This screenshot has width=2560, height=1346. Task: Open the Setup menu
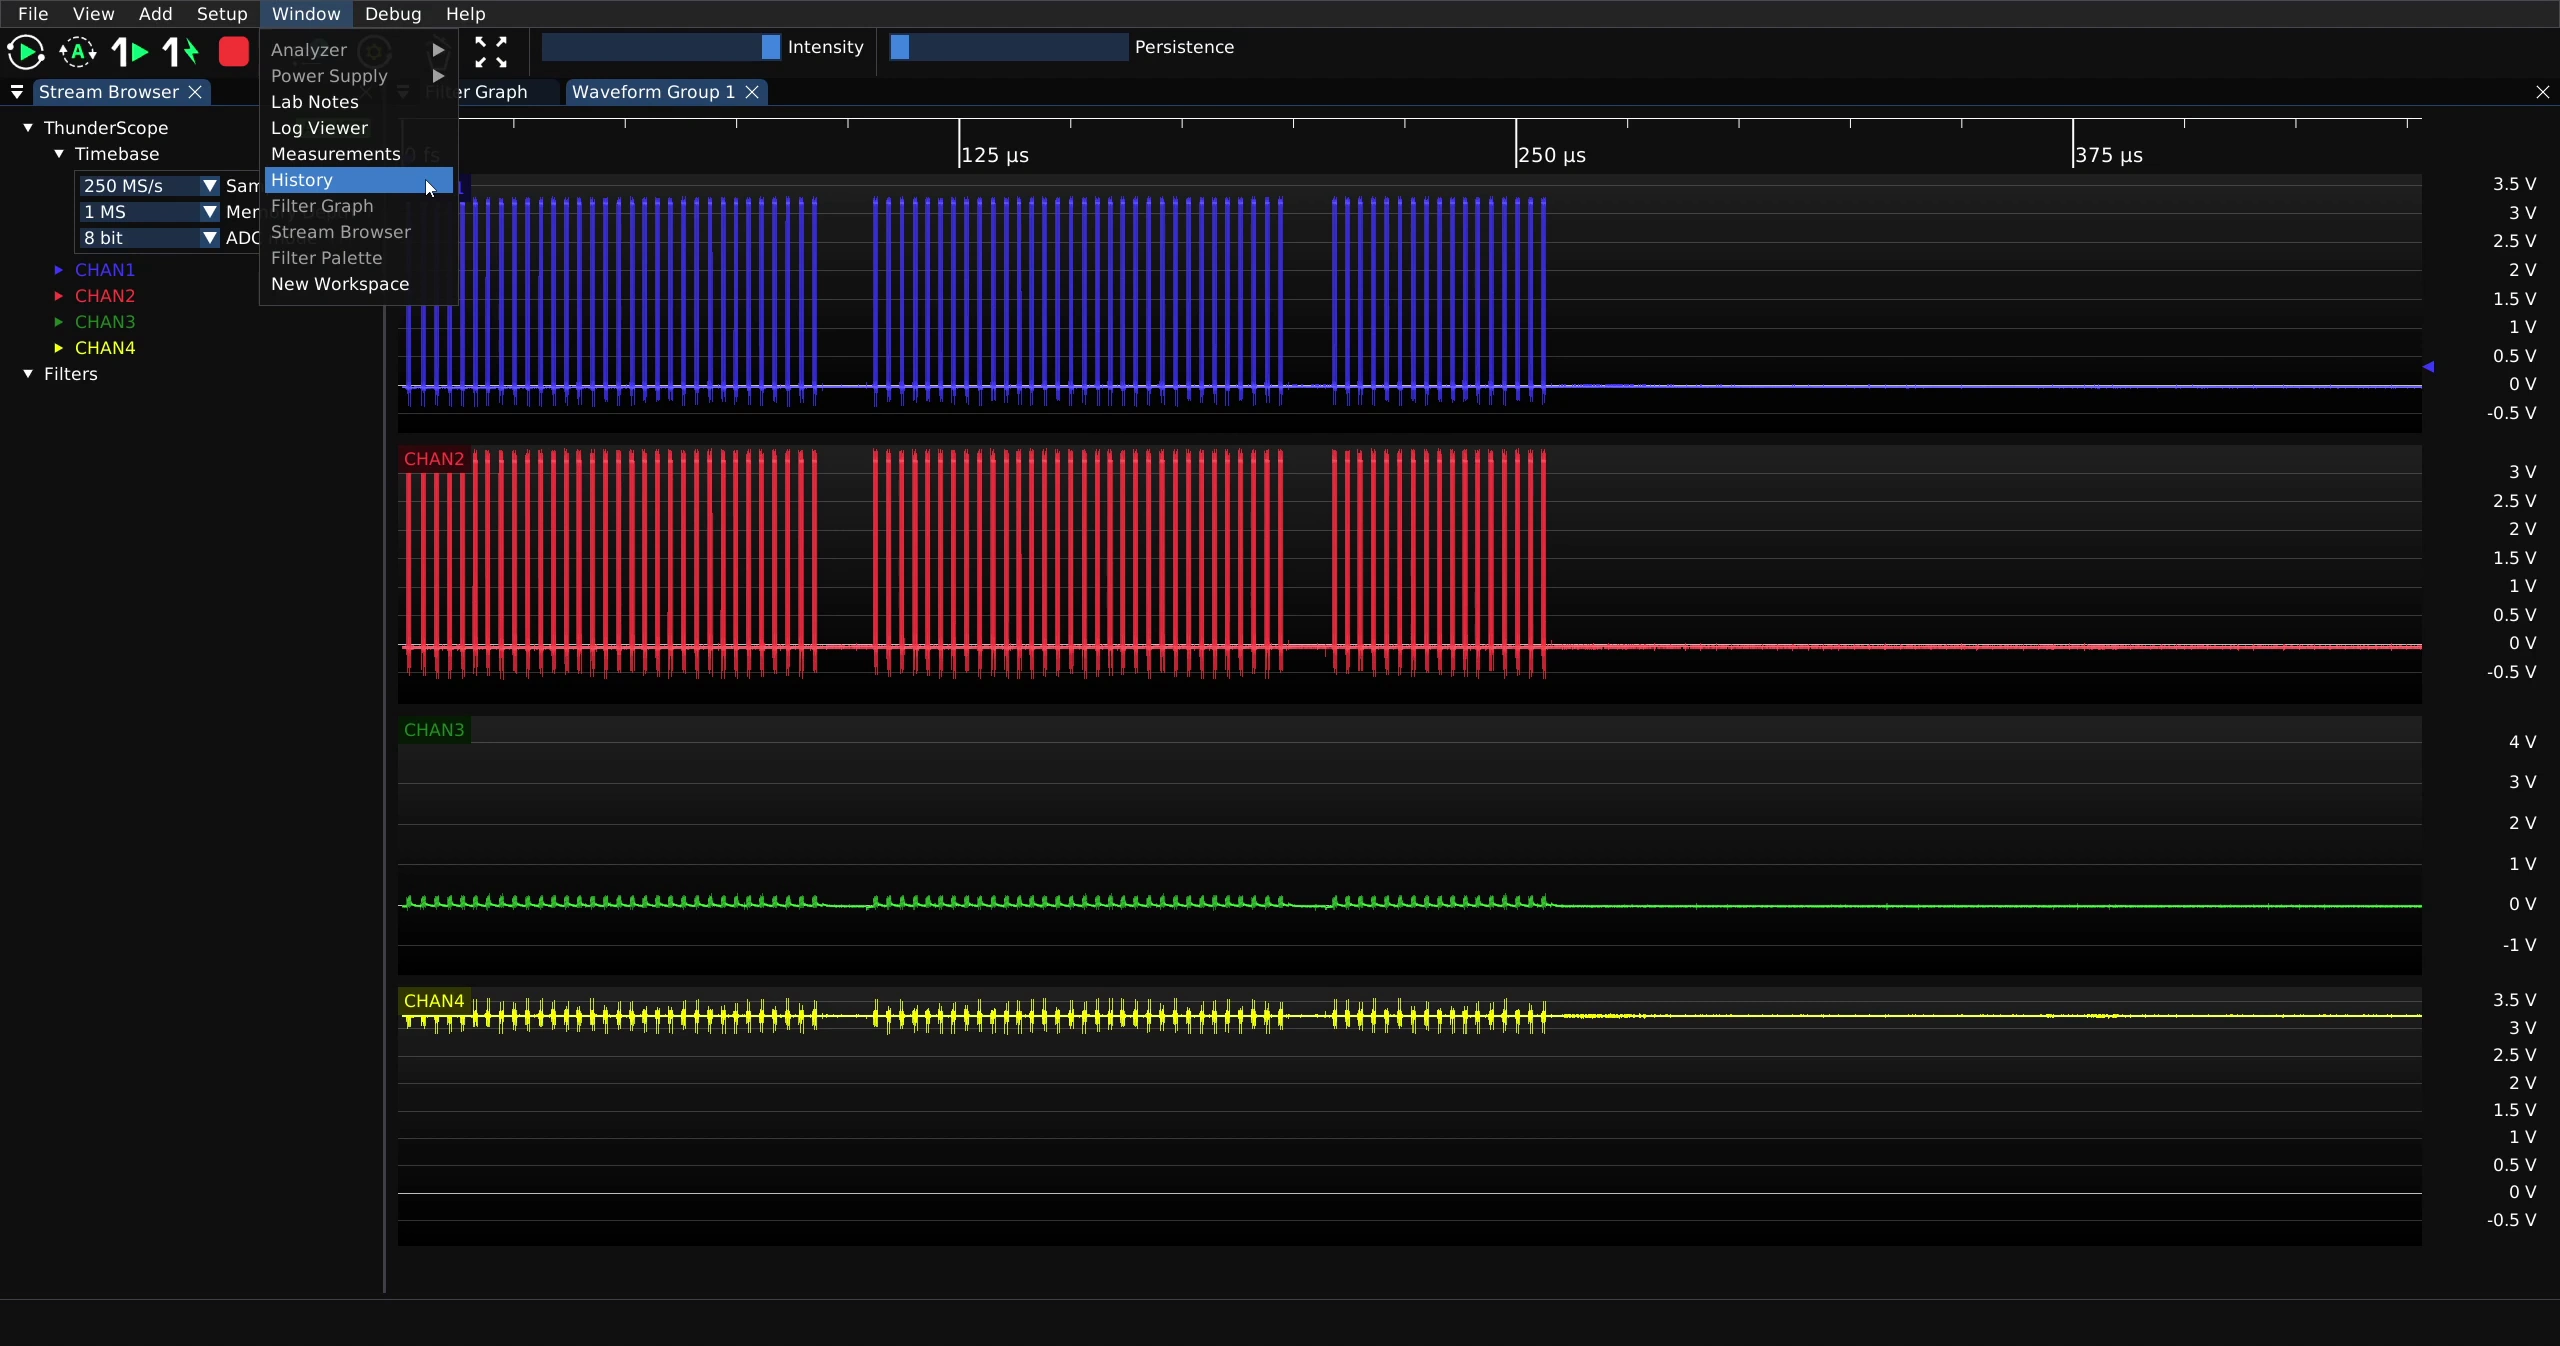[x=222, y=14]
